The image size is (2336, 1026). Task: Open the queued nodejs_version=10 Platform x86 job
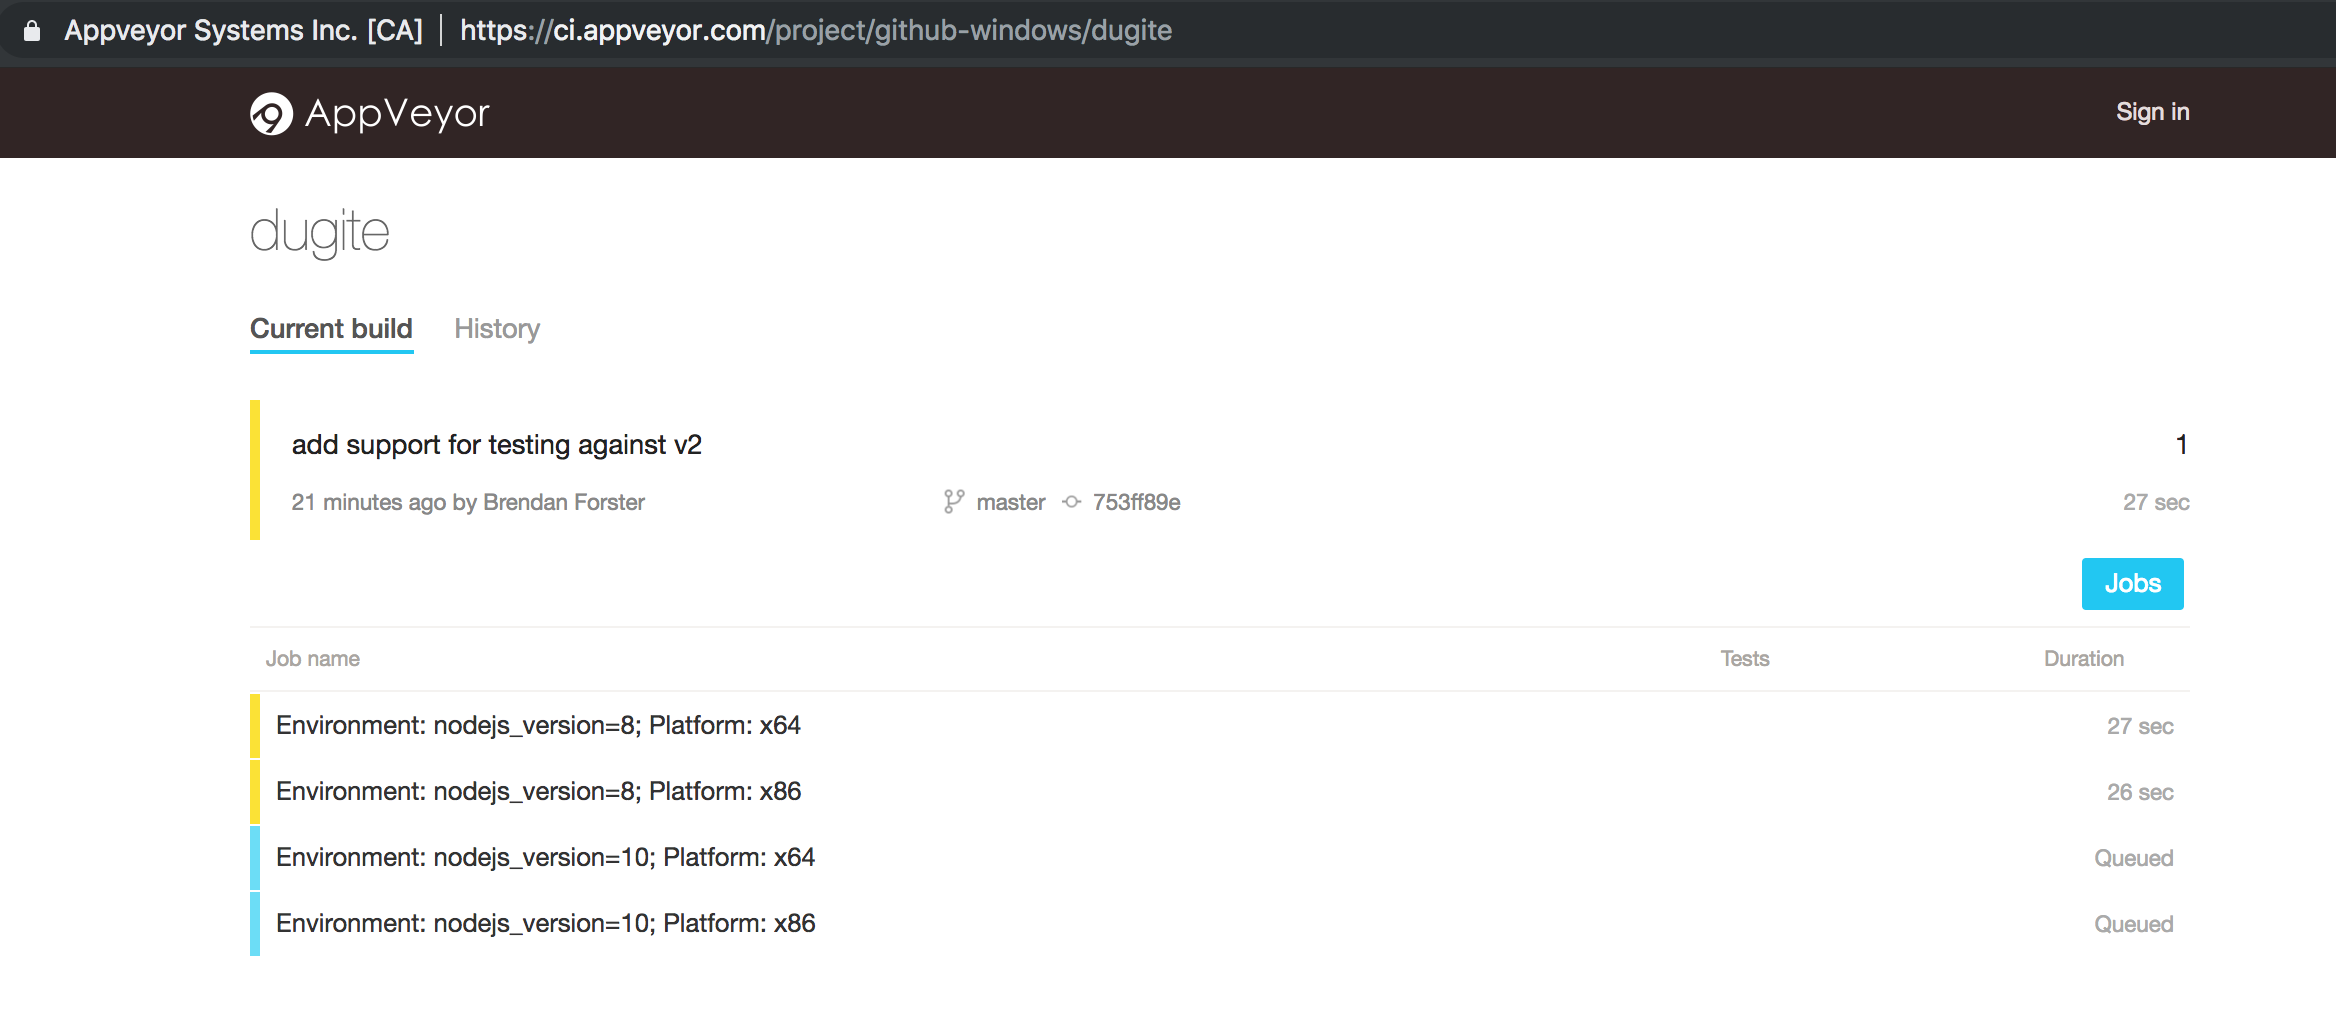546,923
